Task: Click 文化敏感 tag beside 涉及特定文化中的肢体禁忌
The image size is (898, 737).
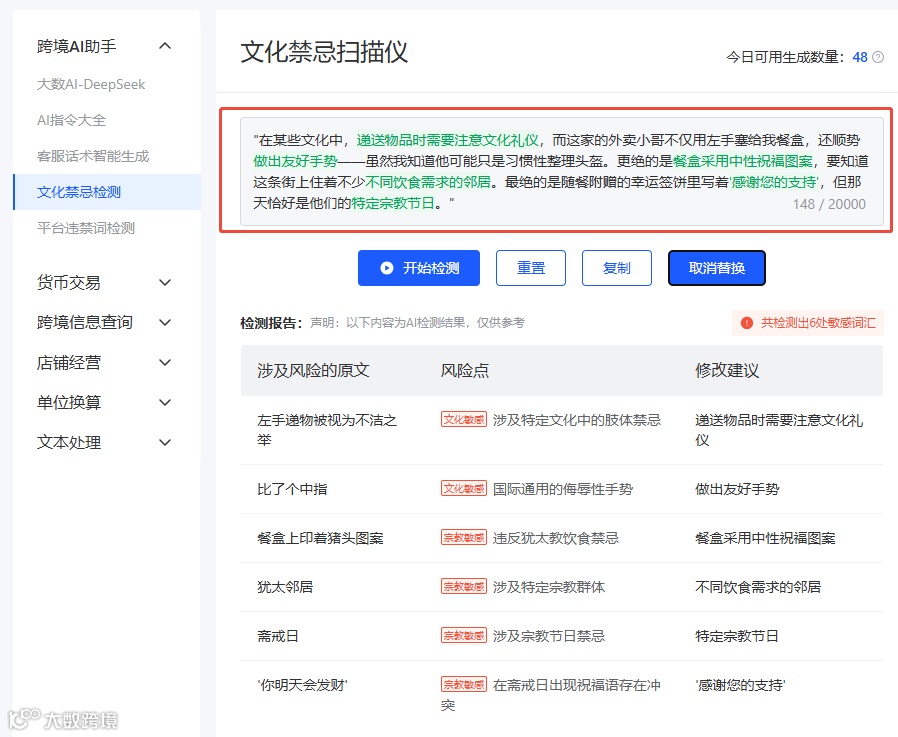Action: (x=464, y=420)
